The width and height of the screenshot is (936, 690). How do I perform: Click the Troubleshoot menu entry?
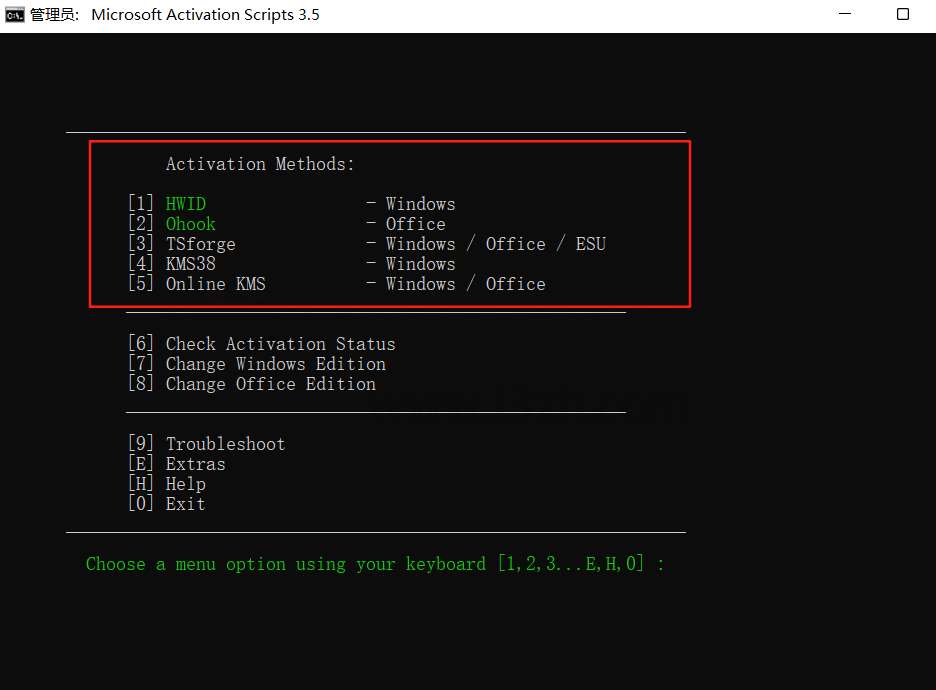click(225, 444)
